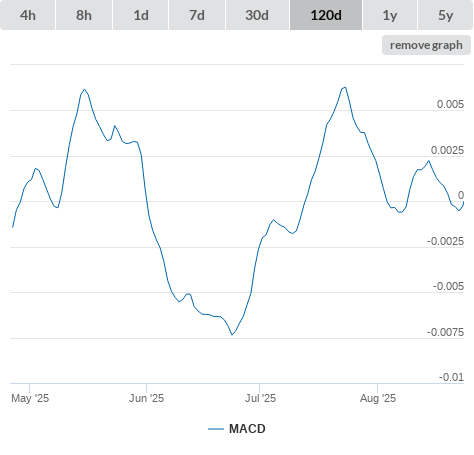Open the 5y time range tab
The image size is (474, 455).
(x=445, y=15)
